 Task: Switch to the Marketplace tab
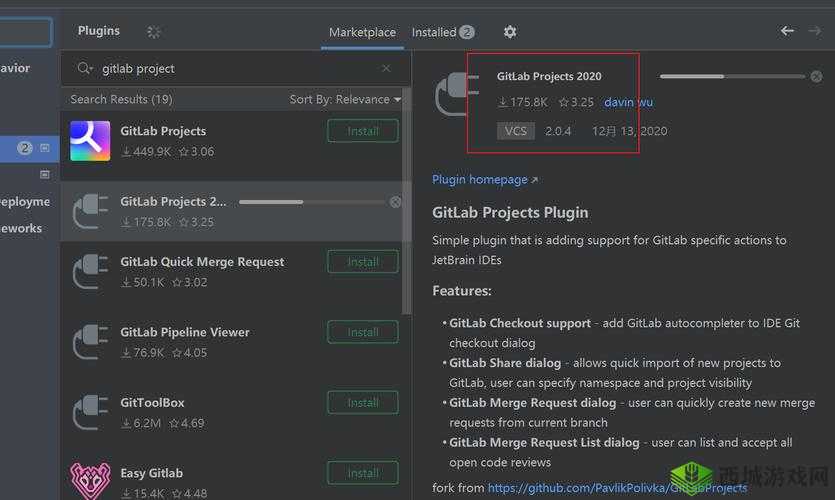pyautogui.click(x=362, y=32)
